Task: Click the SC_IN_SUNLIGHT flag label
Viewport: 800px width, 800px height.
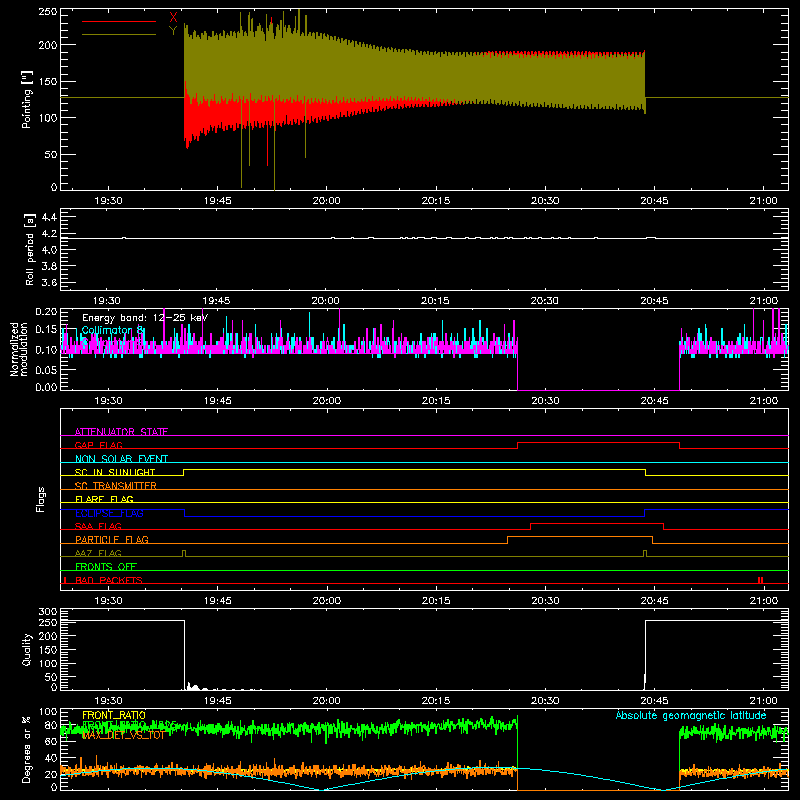Action: pyautogui.click(x=115, y=472)
